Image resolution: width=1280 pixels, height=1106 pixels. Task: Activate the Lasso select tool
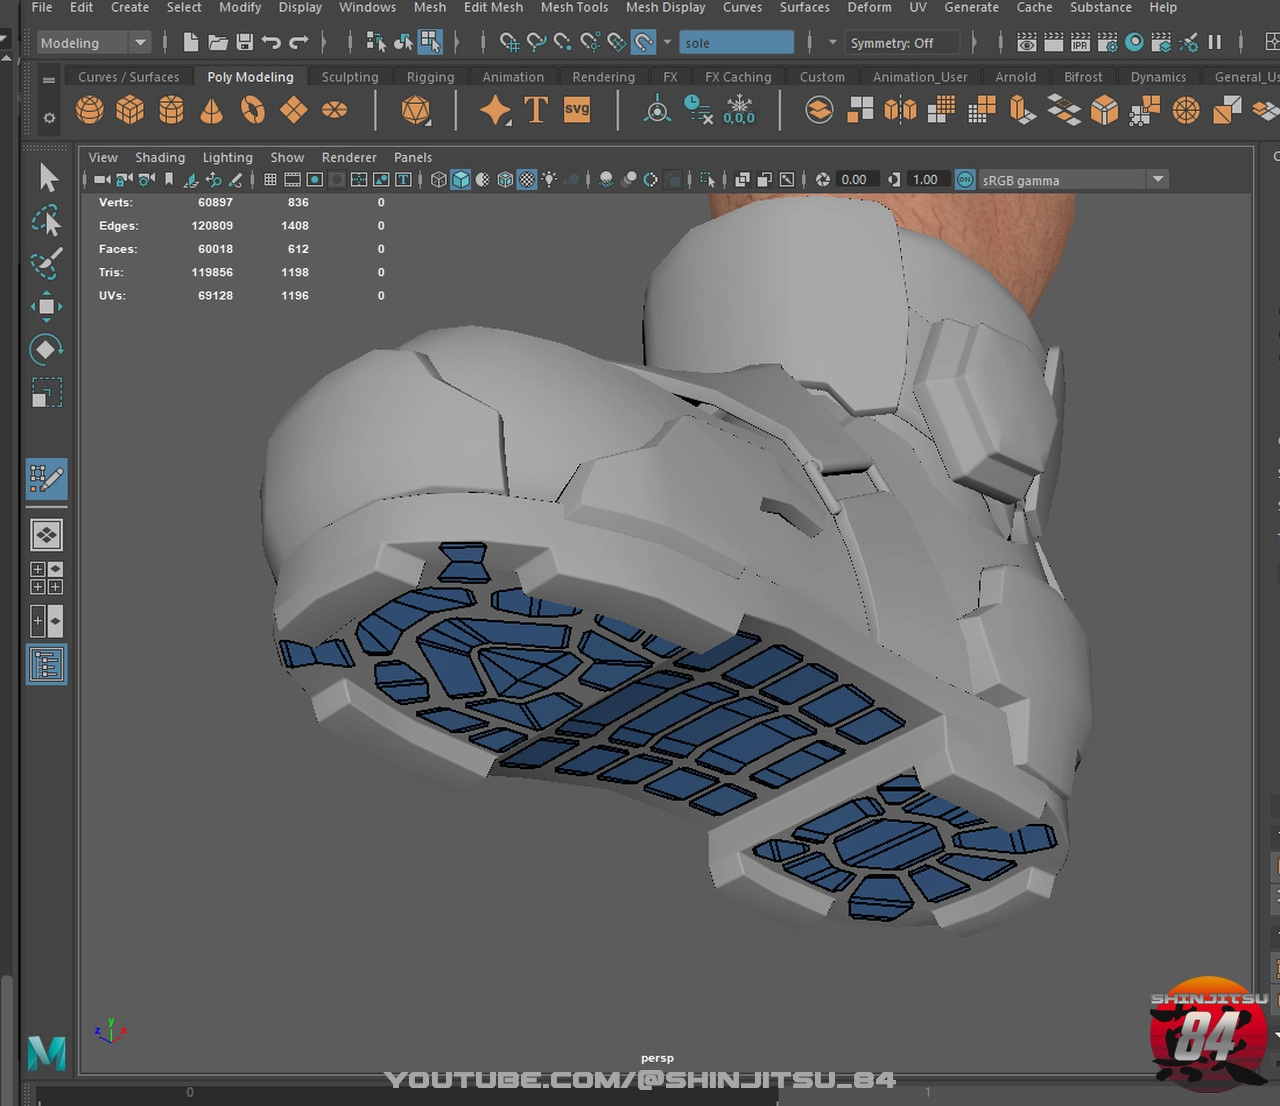pyautogui.click(x=46, y=221)
